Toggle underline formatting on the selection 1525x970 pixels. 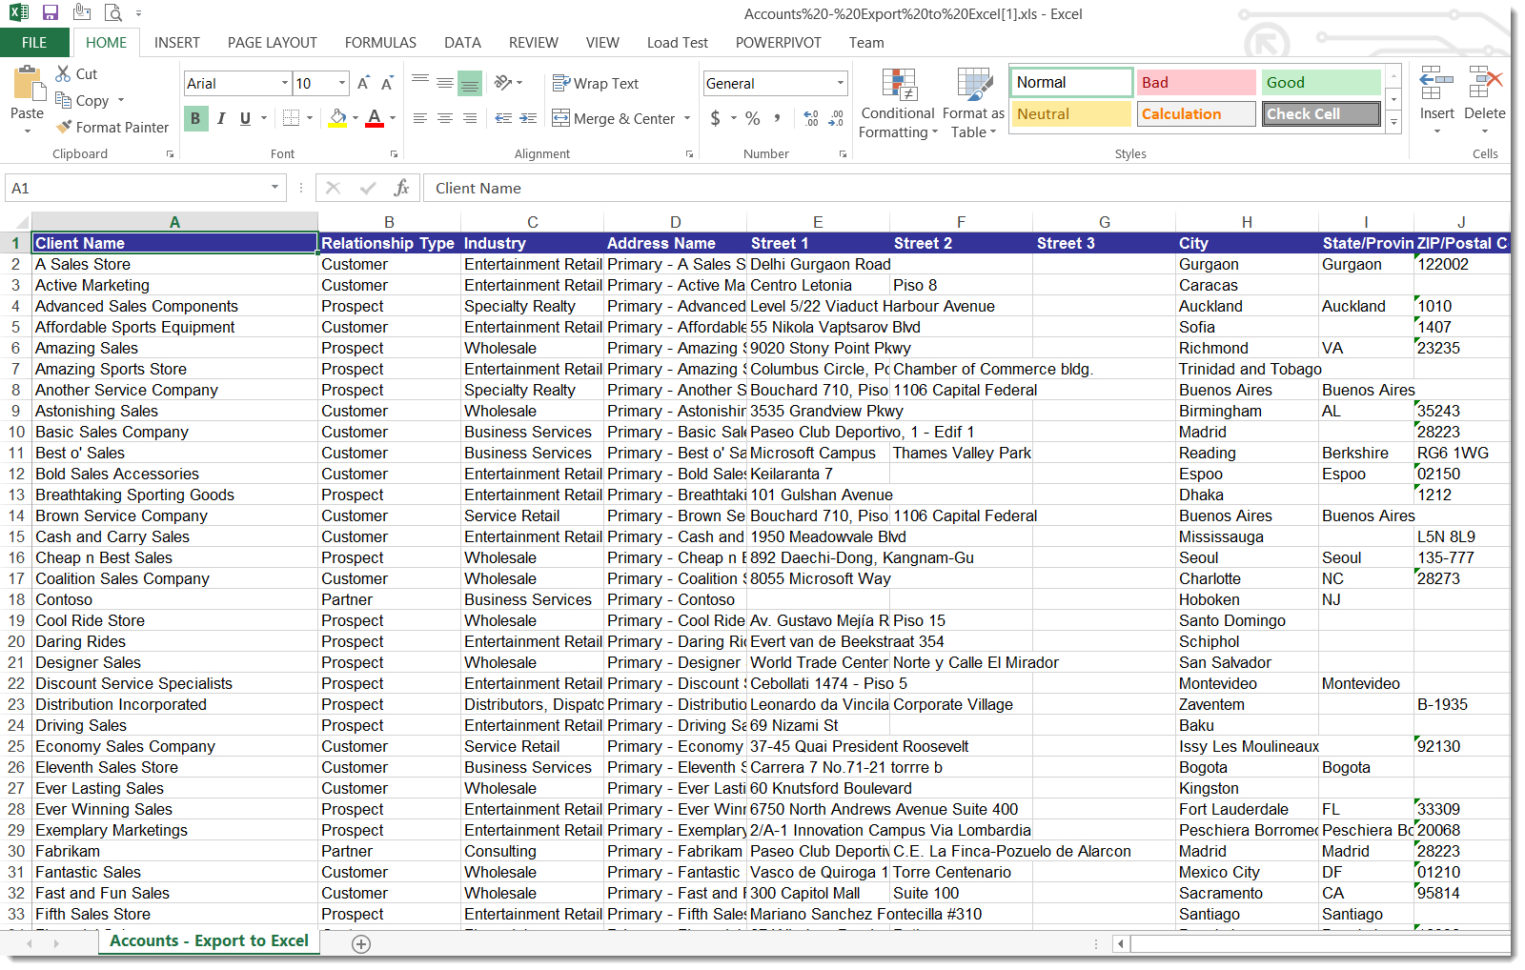click(245, 118)
